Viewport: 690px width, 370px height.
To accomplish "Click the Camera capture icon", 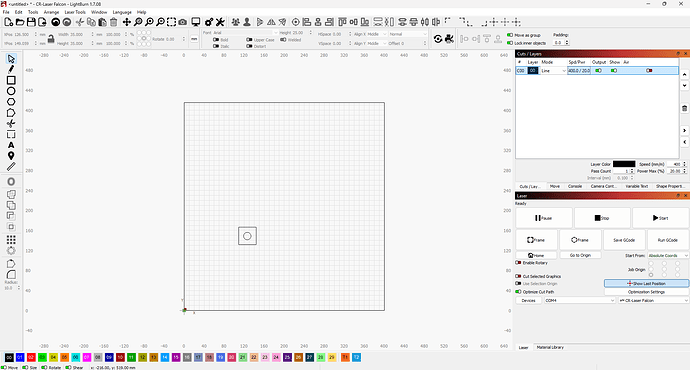I will [x=183, y=22].
